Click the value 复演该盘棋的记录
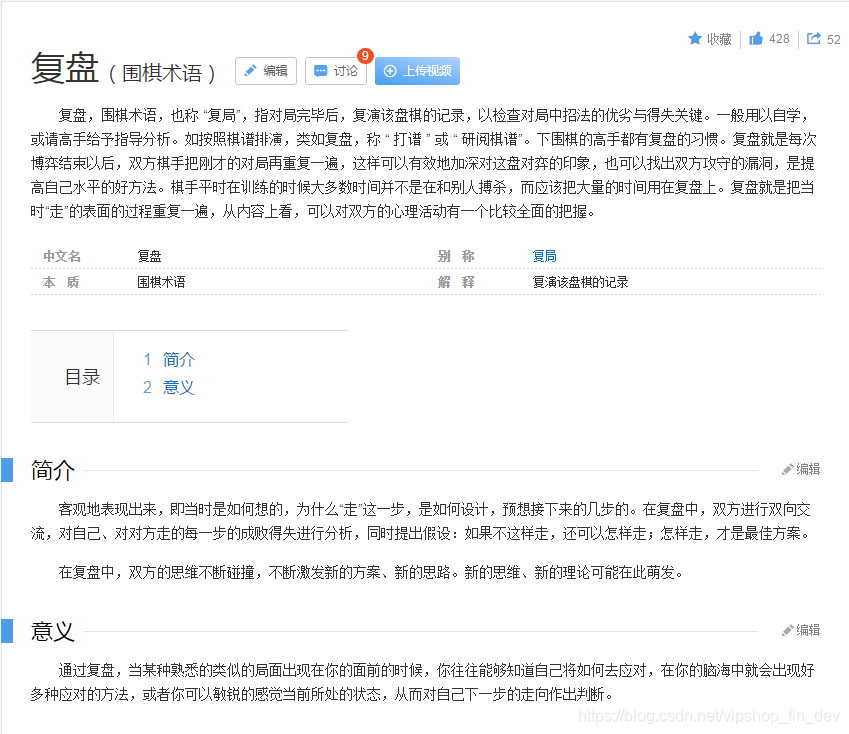Screen dimensions: 849x734 pos(580,282)
